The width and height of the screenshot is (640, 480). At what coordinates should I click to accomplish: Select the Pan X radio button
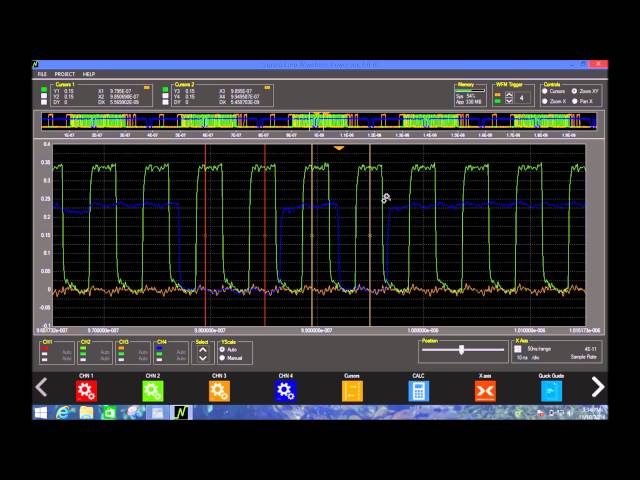click(575, 101)
